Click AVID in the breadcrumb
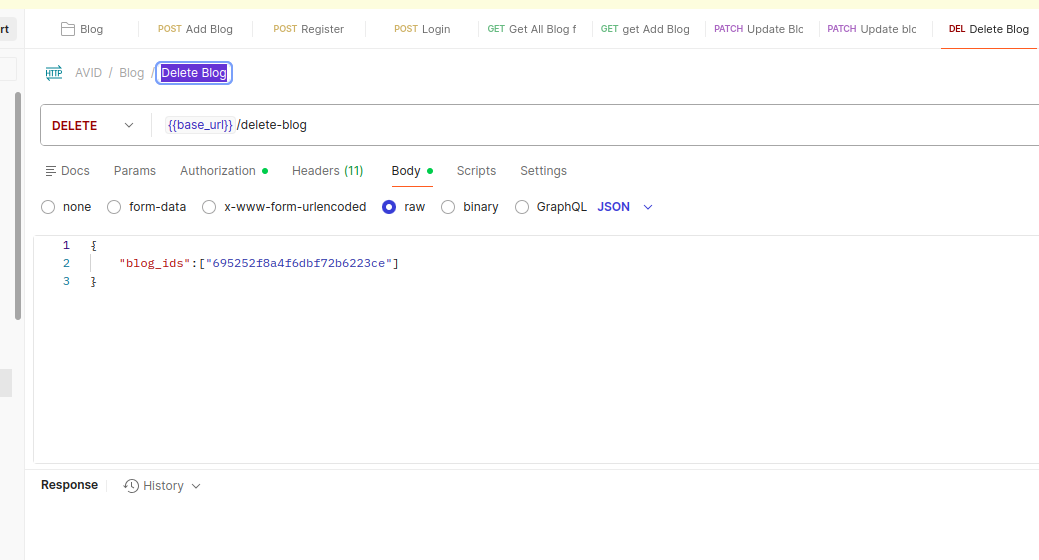The height and width of the screenshot is (560, 1039). click(x=88, y=73)
